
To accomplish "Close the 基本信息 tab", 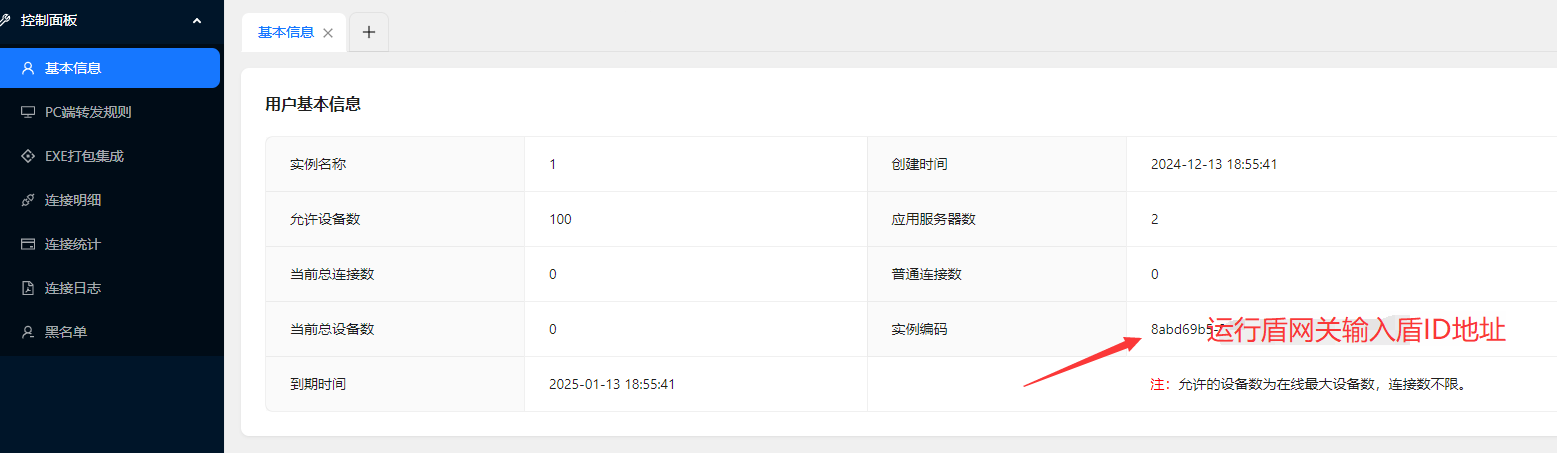I will [x=328, y=32].
